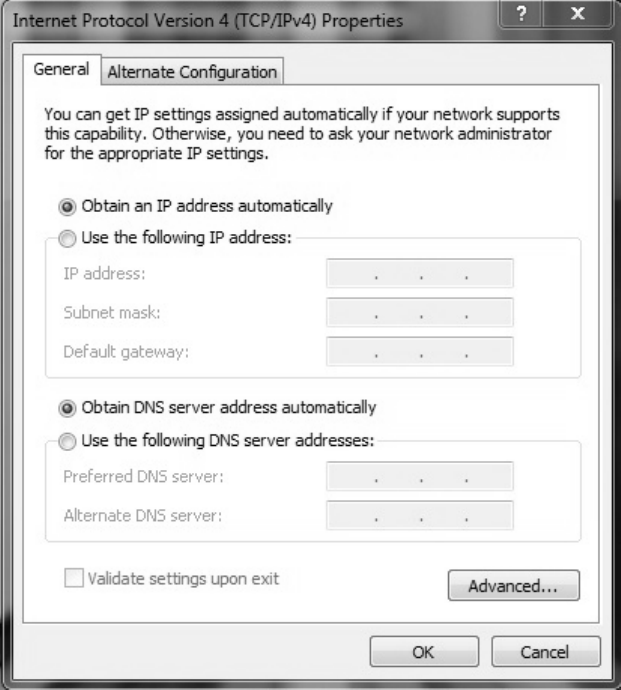Click last octet of Alternate DNS server
Viewport: 621px width, 690px height.
[490, 516]
